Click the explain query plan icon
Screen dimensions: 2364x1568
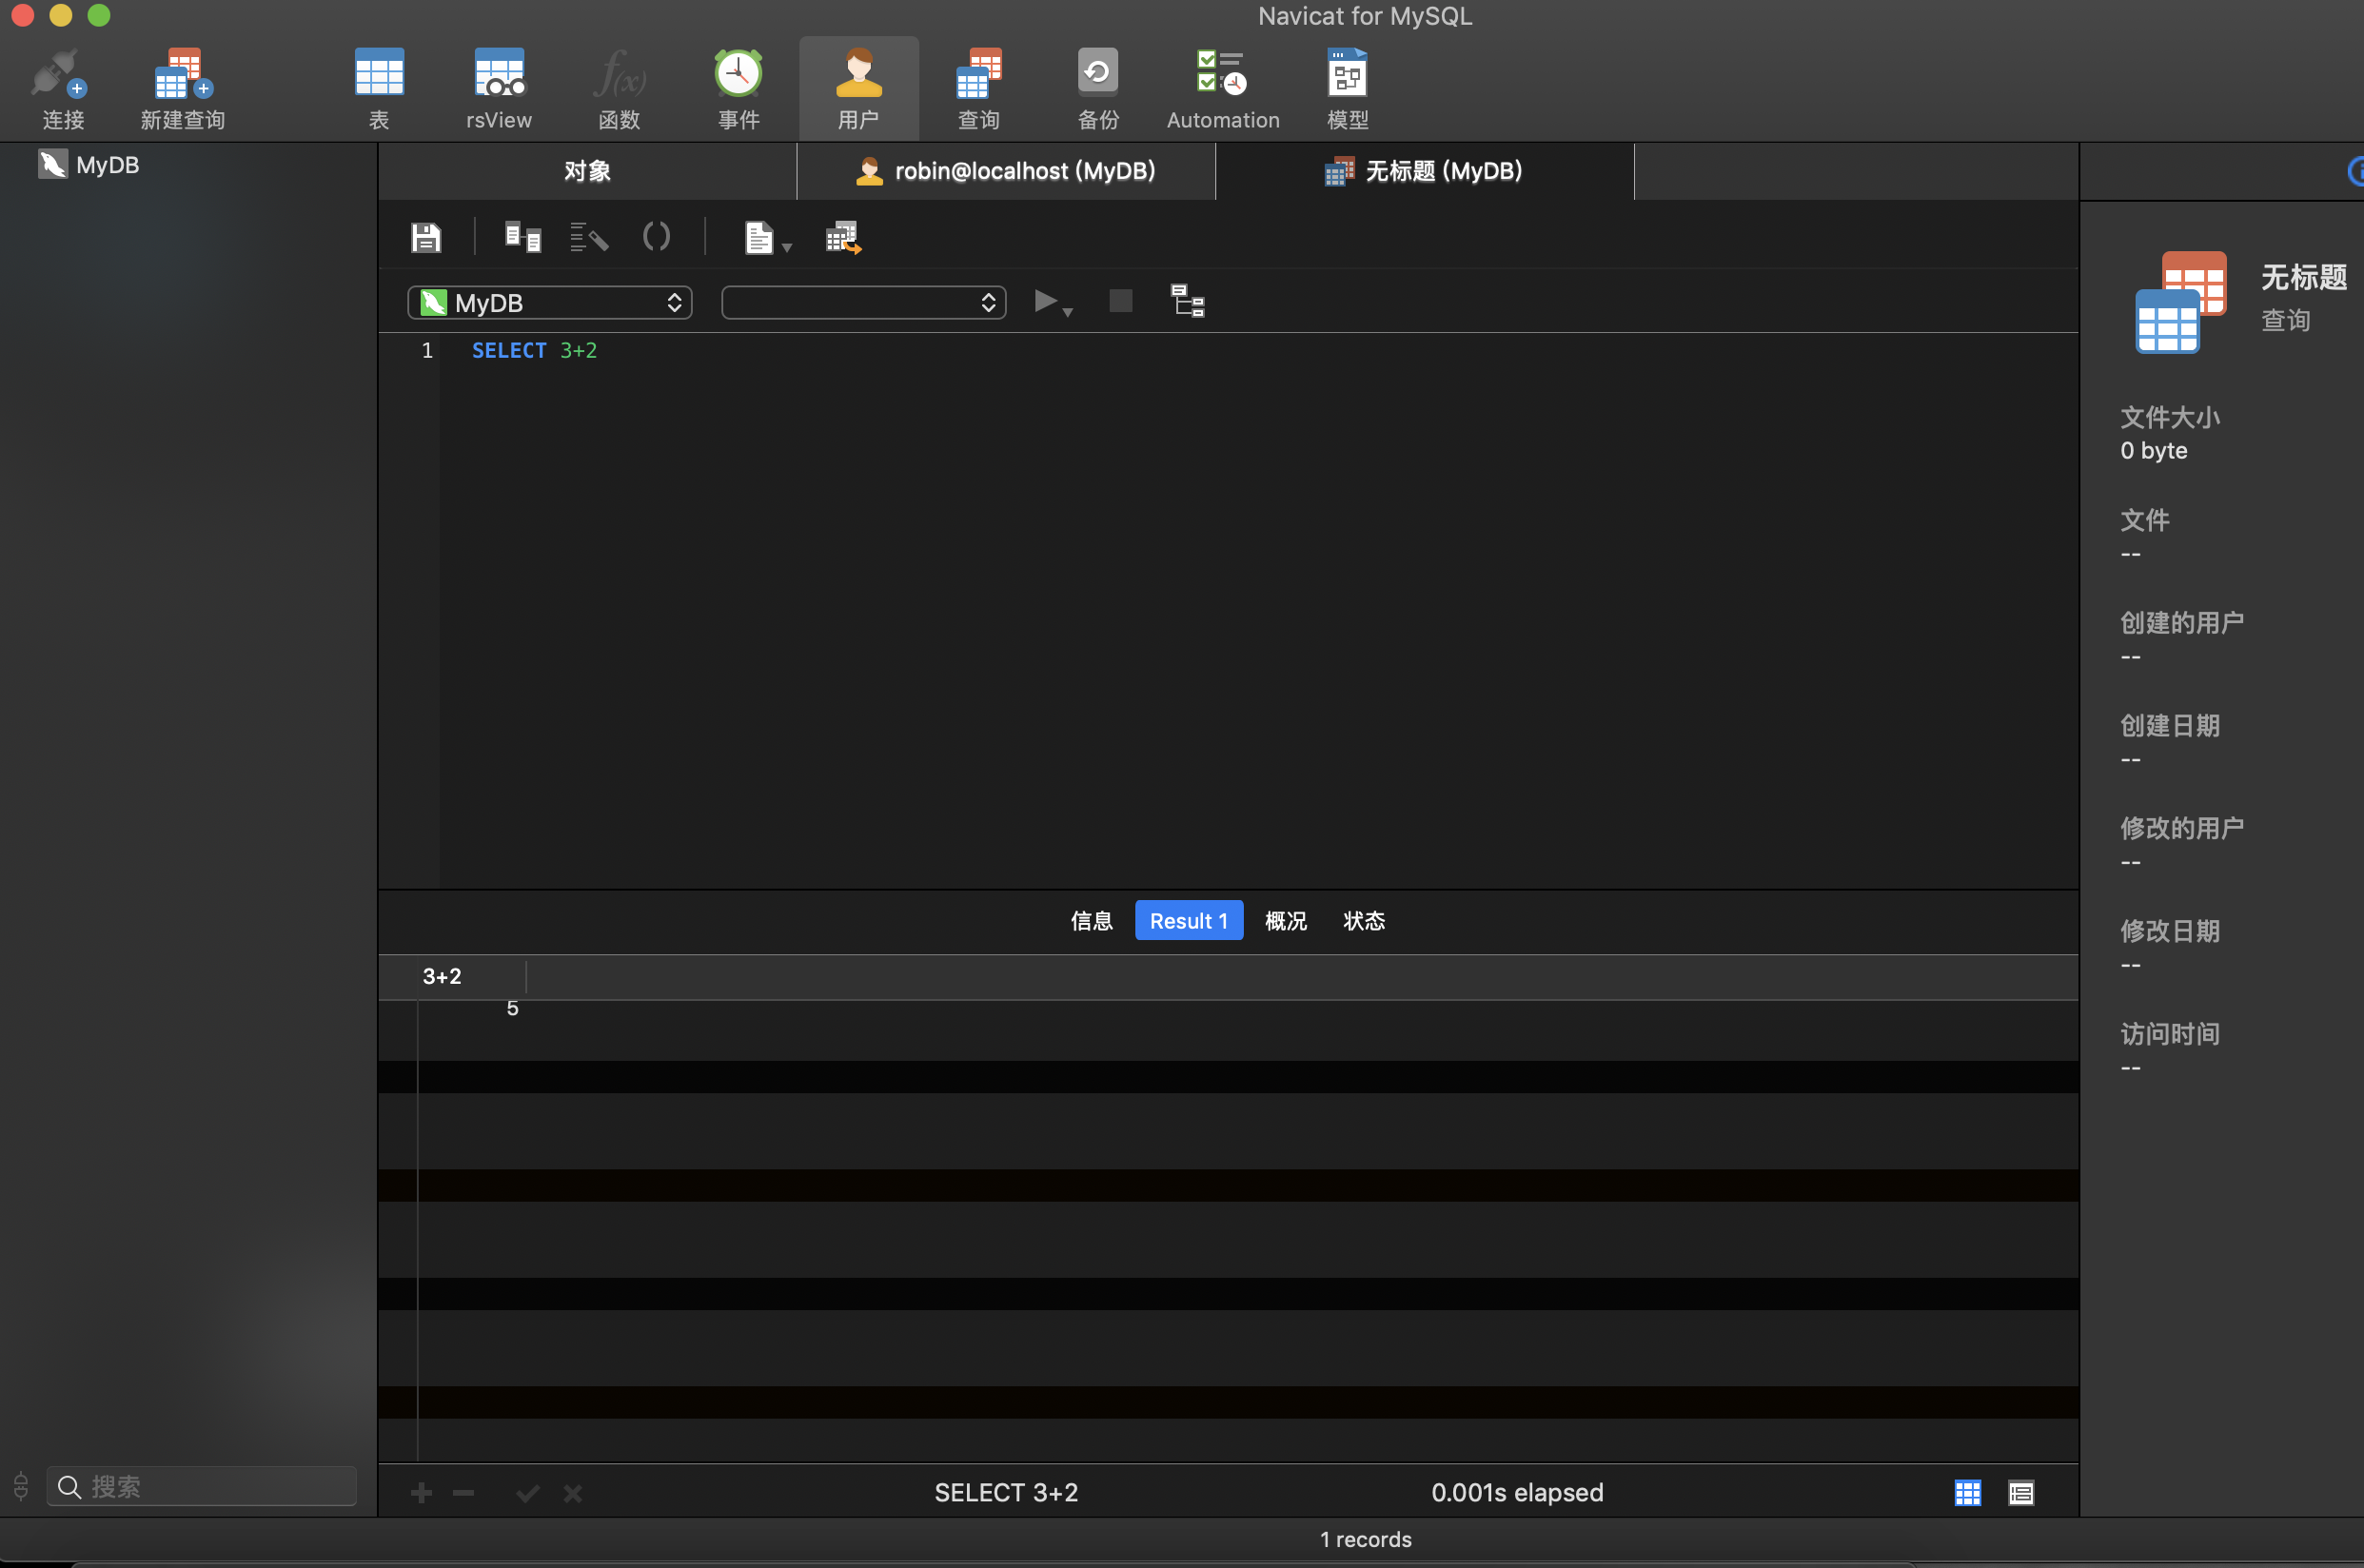[1188, 300]
